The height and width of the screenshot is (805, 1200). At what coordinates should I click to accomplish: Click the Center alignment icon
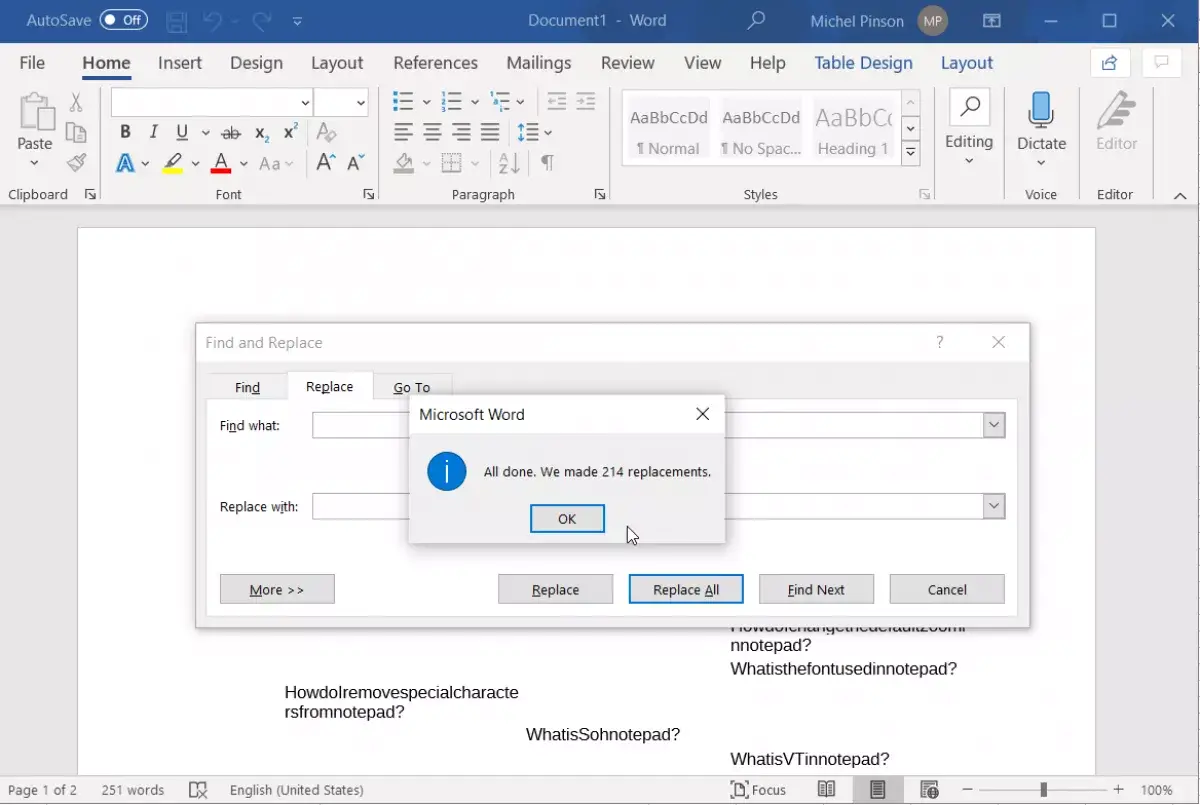tap(432, 132)
